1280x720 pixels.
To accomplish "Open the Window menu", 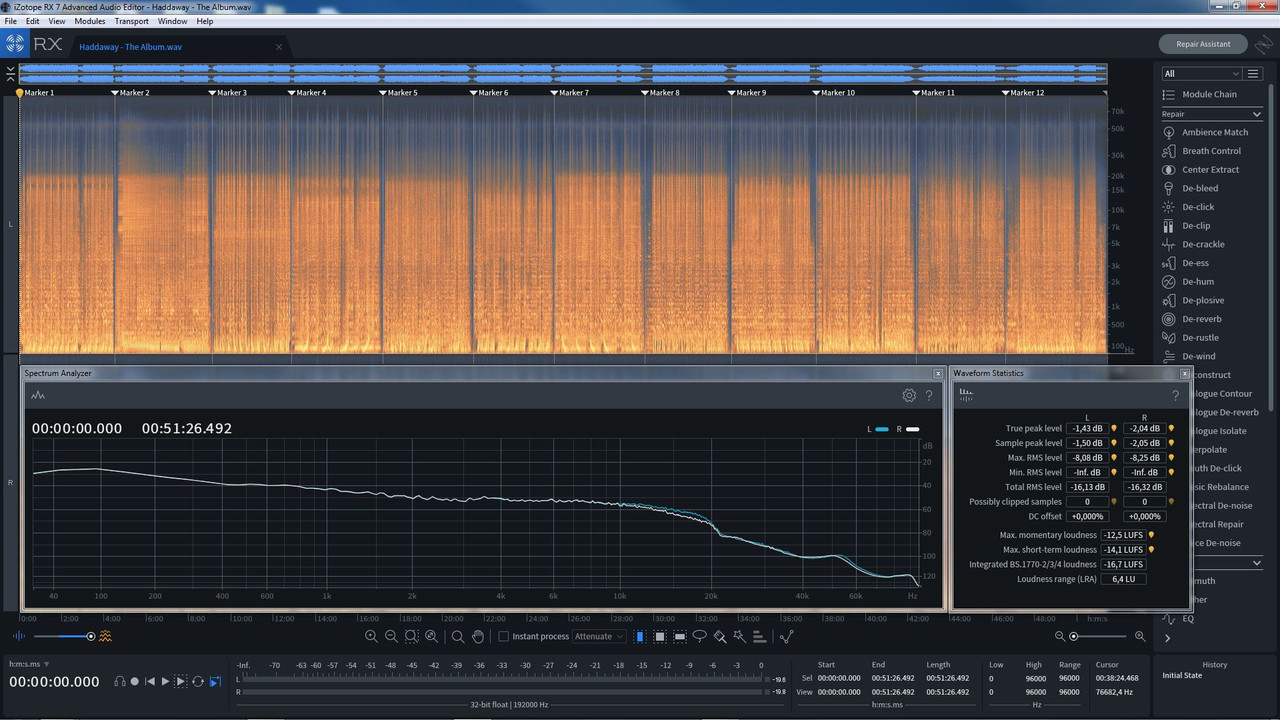I will (x=173, y=21).
